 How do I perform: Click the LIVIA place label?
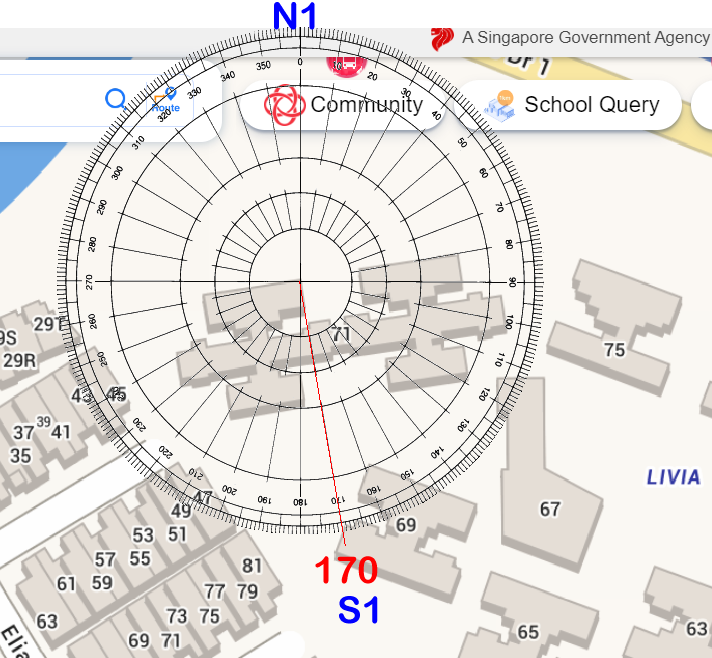pos(673,477)
